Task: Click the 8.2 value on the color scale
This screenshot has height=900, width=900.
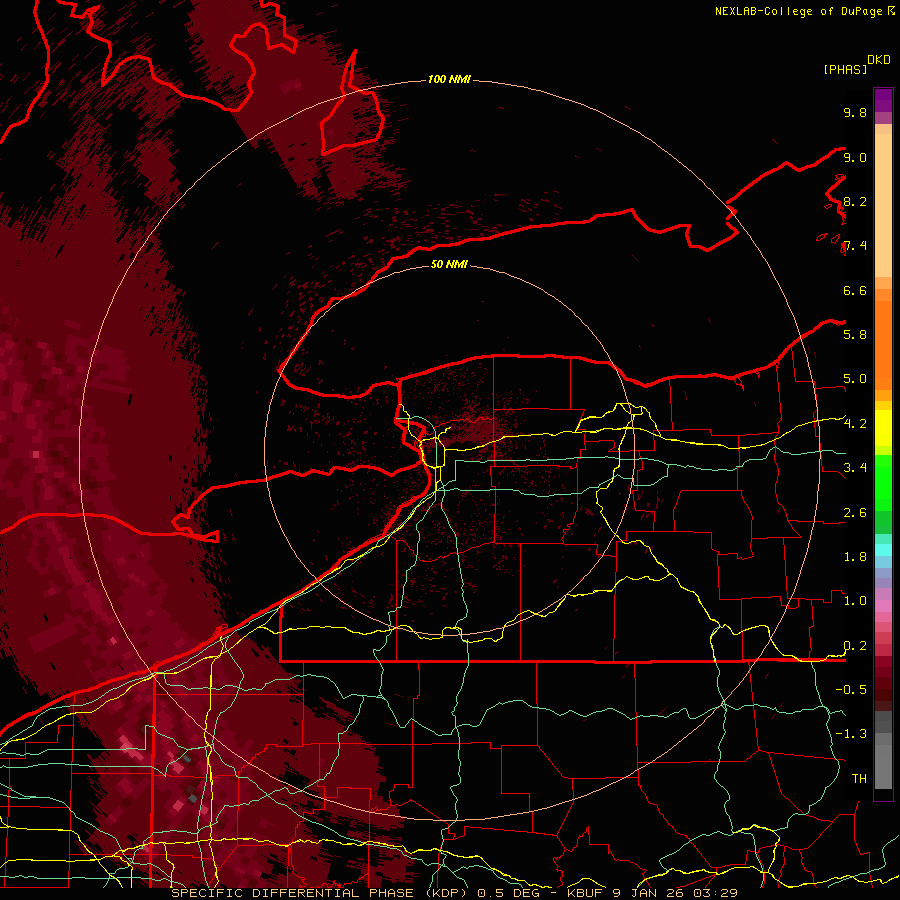Action: pyautogui.click(x=855, y=201)
